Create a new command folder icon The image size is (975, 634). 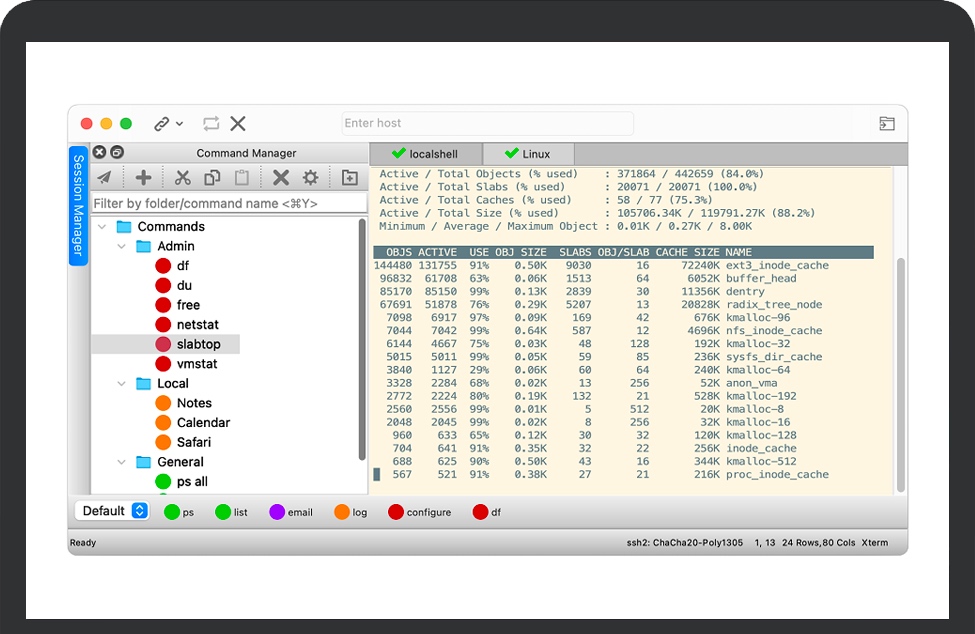349,178
